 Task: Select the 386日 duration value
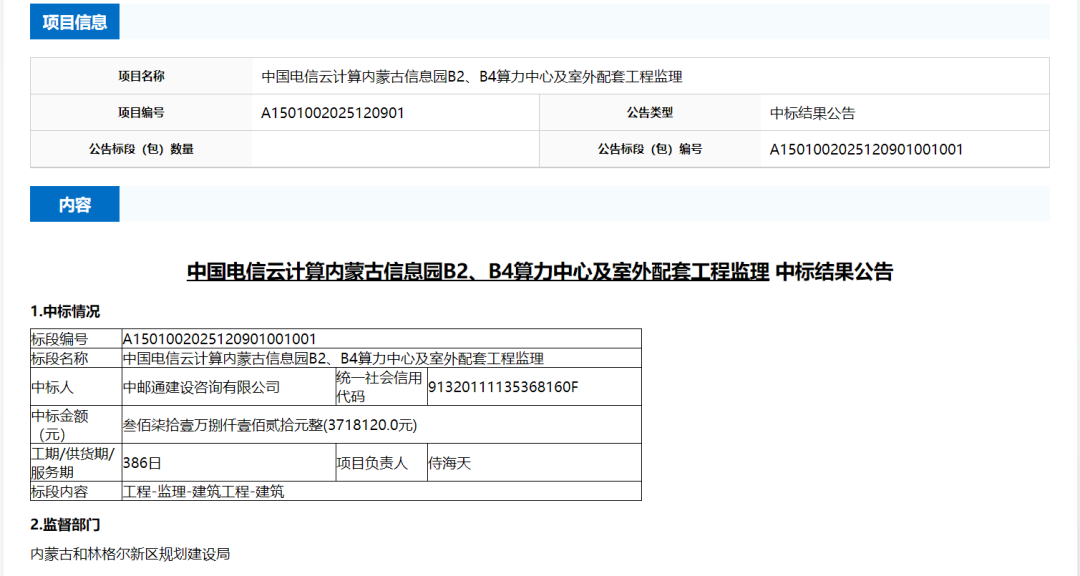tap(142, 463)
